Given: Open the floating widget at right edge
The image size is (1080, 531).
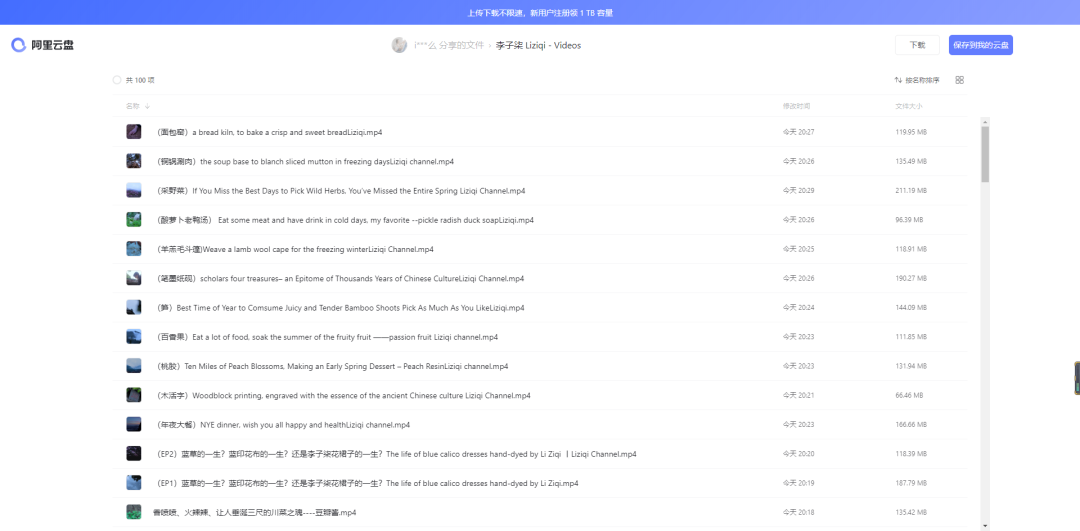Looking at the screenshot, I should (x=1077, y=377).
